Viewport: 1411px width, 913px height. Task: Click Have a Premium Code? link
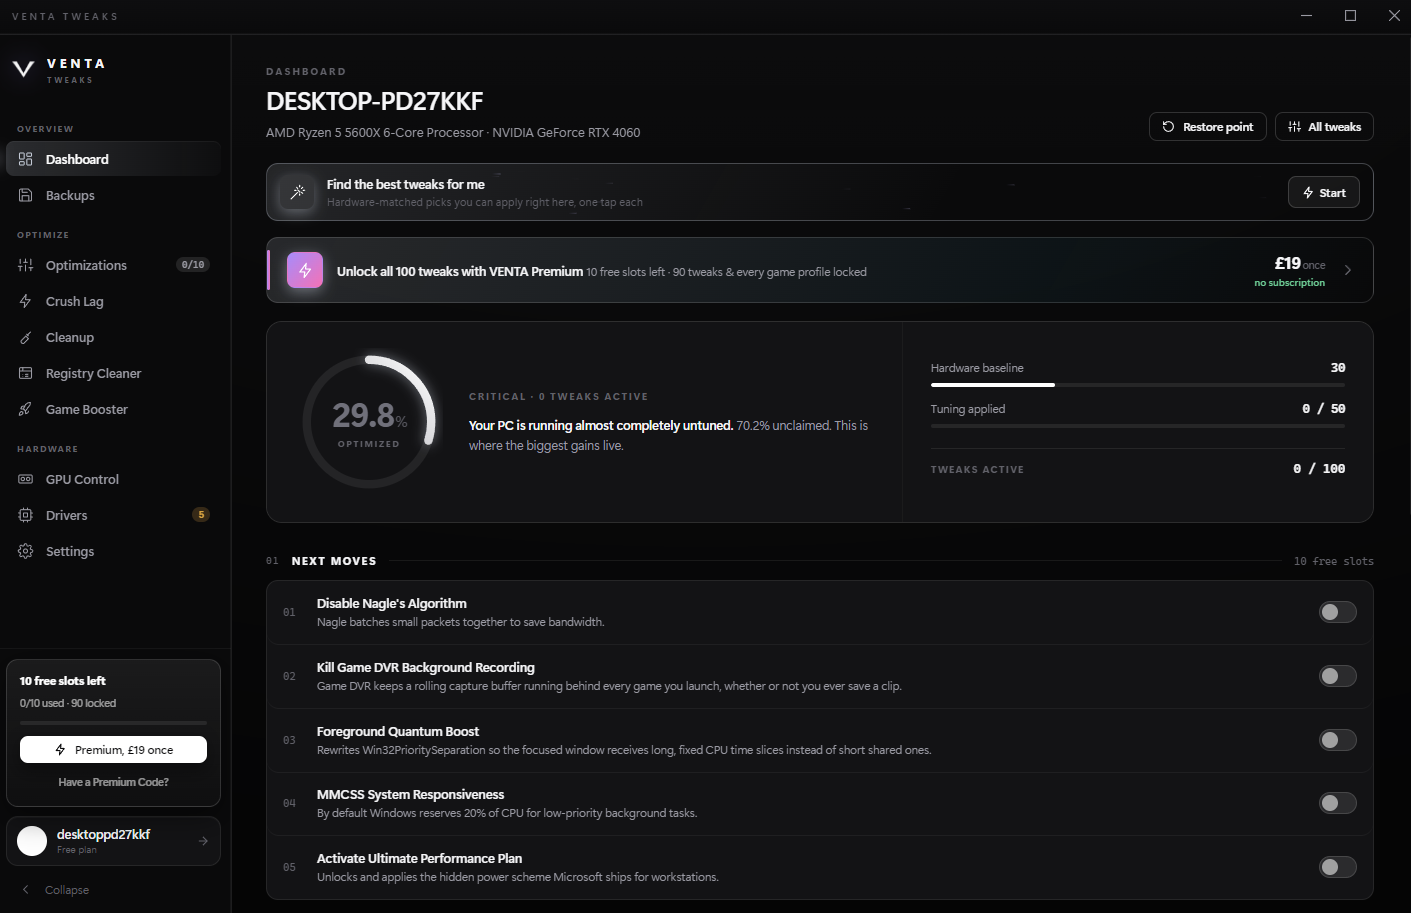pyautogui.click(x=113, y=782)
